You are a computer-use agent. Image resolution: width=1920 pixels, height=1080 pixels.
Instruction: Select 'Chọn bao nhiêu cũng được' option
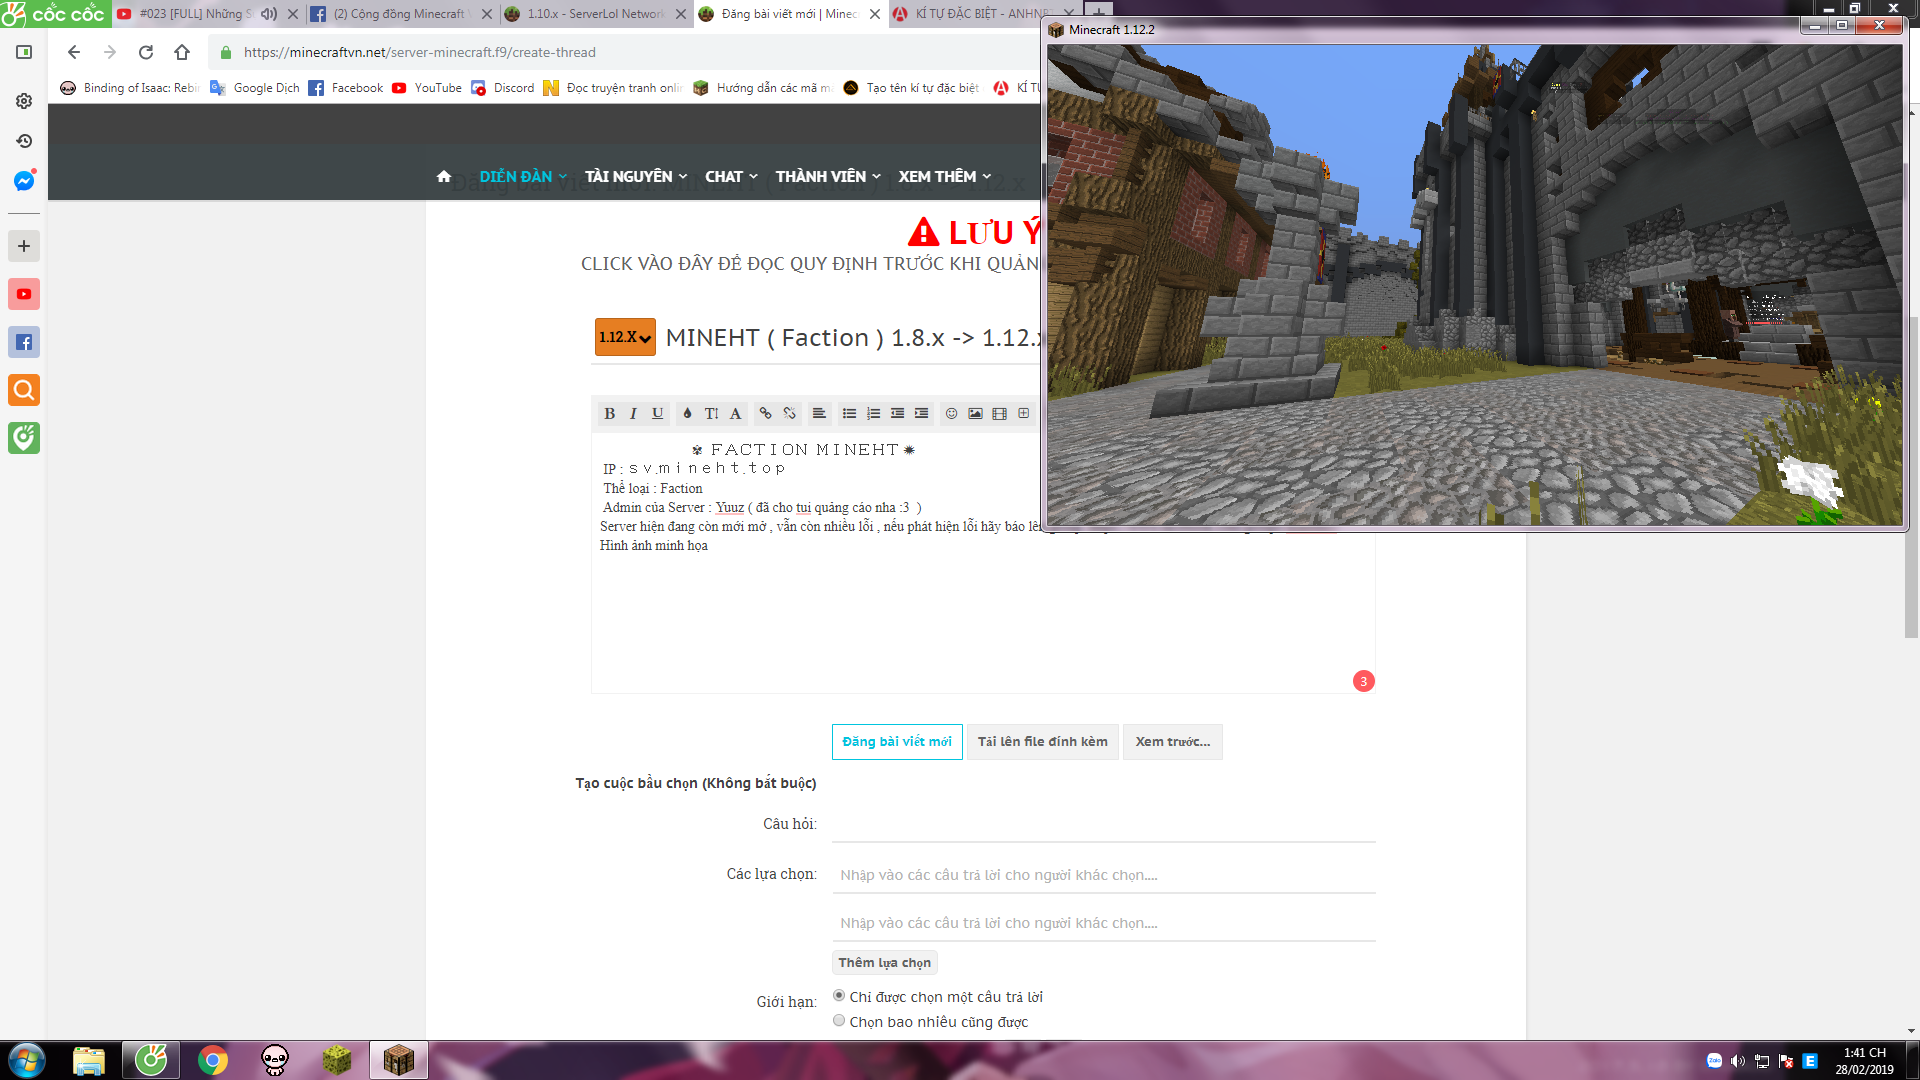tap(839, 1021)
